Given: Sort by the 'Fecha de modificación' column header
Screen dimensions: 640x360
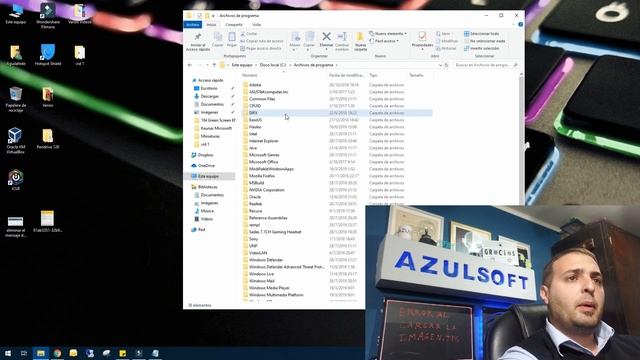Looking at the screenshot, I should point(347,75).
